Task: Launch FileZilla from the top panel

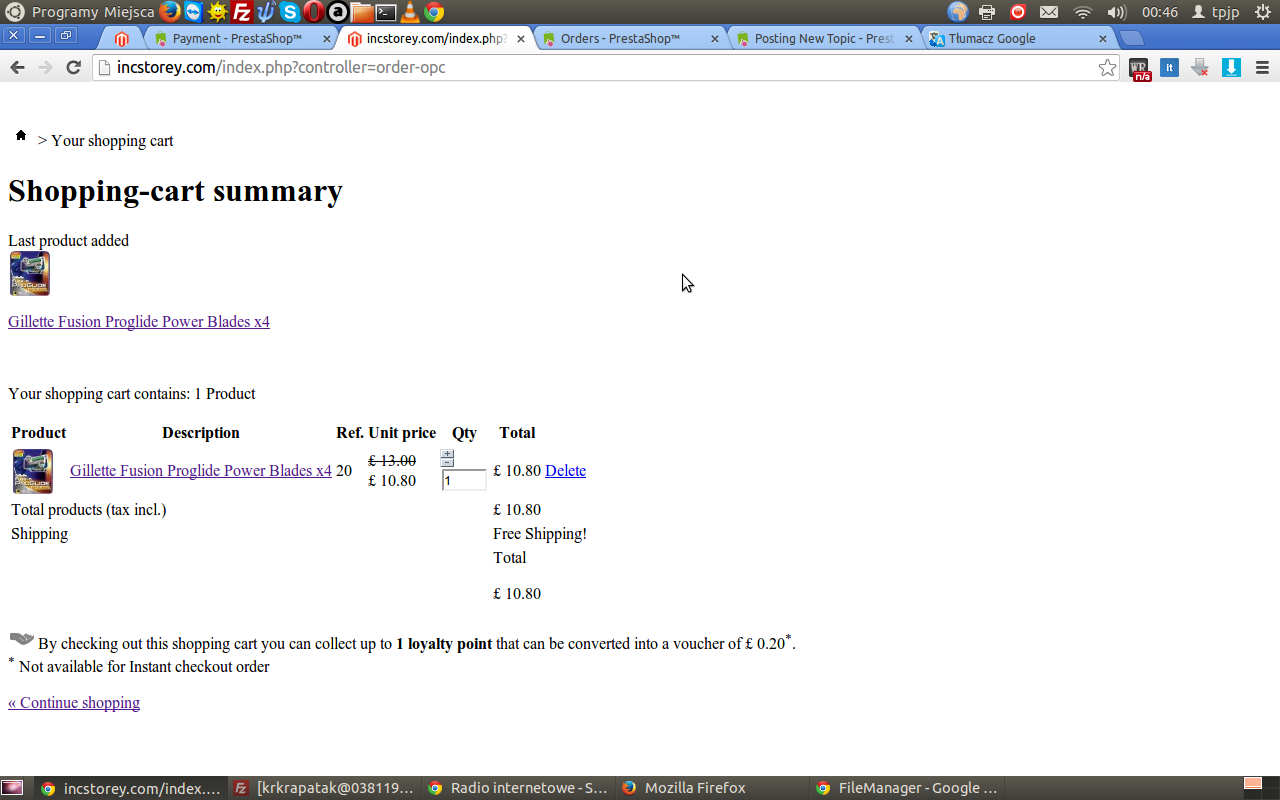Action: point(241,12)
